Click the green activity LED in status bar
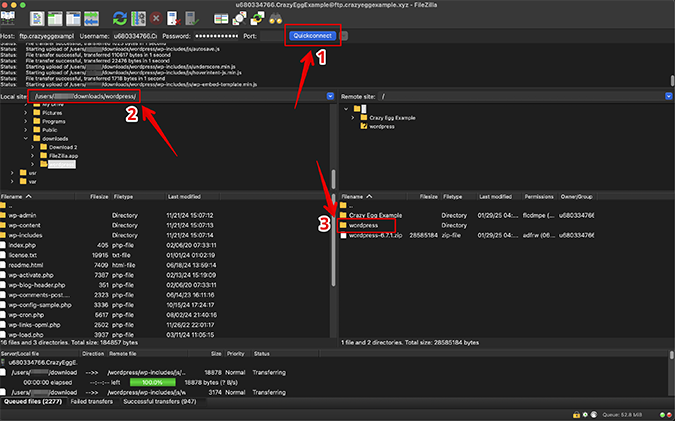The width and height of the screenshot is (675, 421). [663, 415]
